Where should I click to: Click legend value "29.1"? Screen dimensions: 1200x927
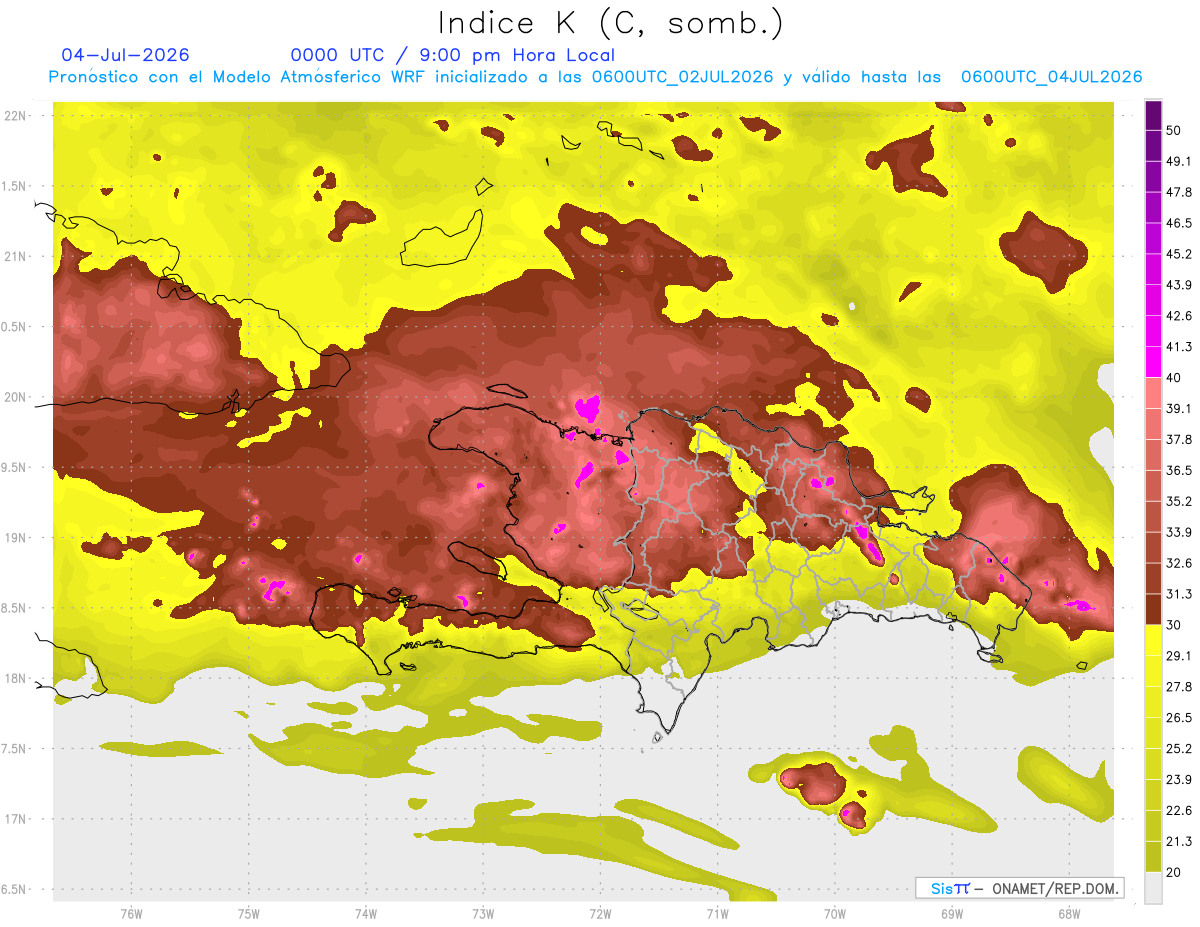pyautogui.click(x=1178, y=655)
